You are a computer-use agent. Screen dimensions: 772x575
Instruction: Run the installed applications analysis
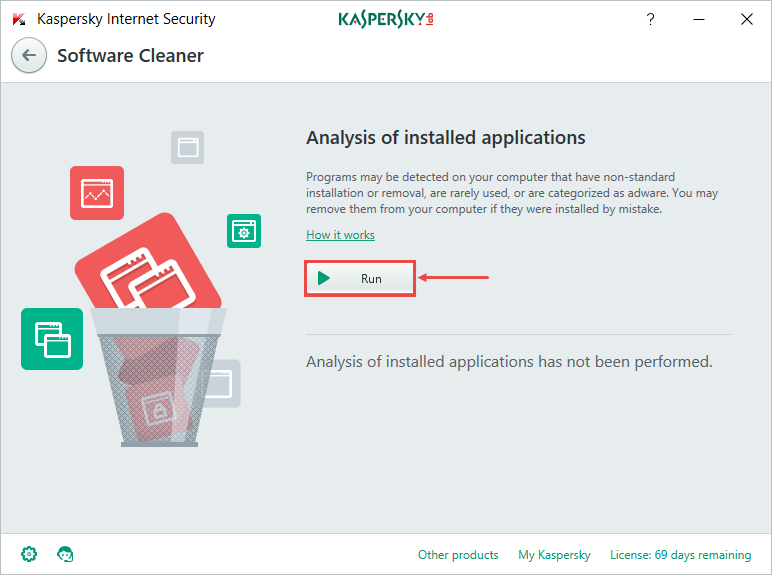(360, 279)
